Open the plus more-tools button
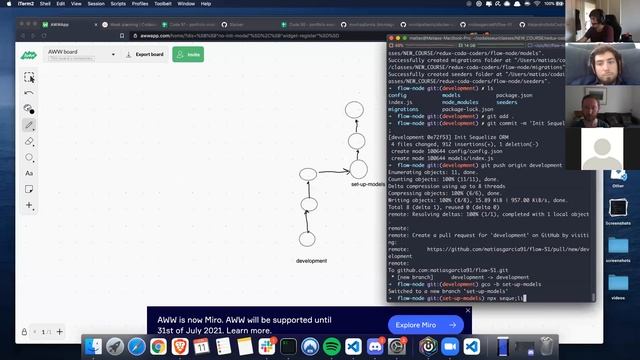 click(x=29, y=205)
